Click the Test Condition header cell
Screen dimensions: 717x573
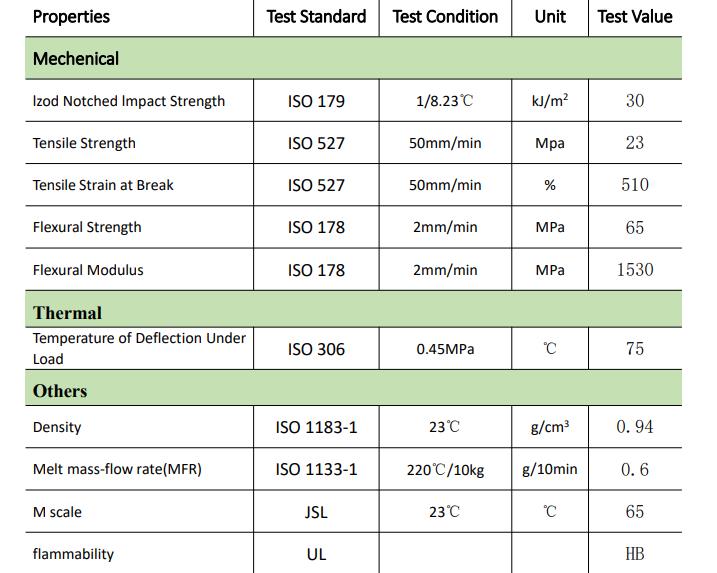[x=445, y=17]
